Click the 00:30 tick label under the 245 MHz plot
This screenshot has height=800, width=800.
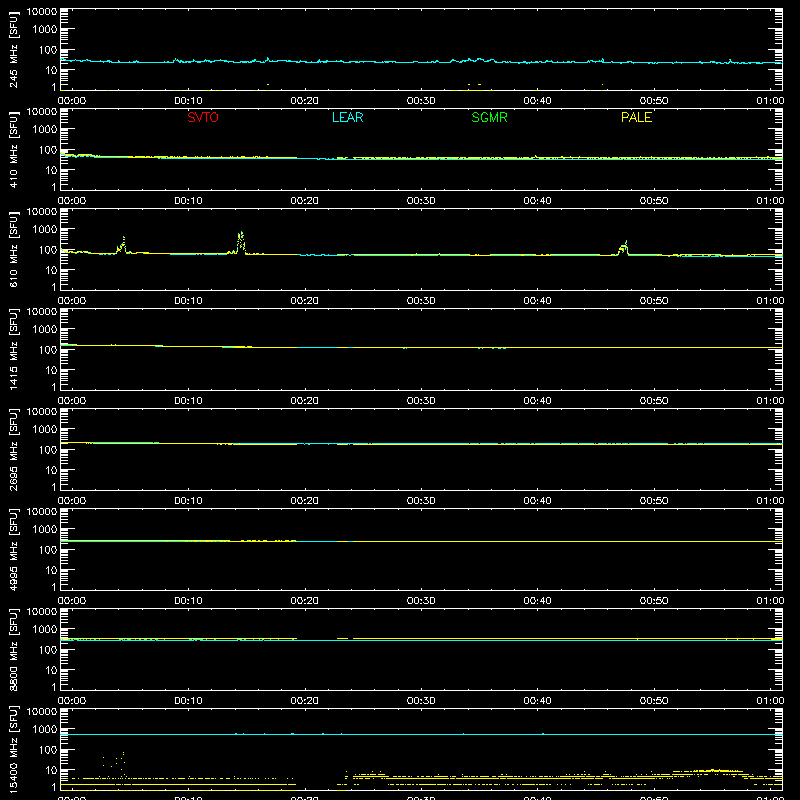(421, 101)
